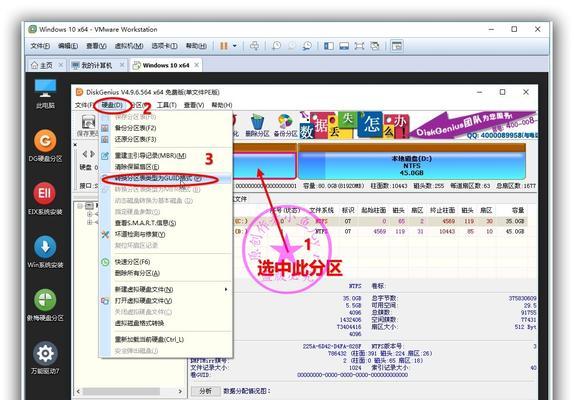Choose 虚拟磁盘格式转换 menu entry
This screenshot has width=574, height=400.
tap(166, 323)
